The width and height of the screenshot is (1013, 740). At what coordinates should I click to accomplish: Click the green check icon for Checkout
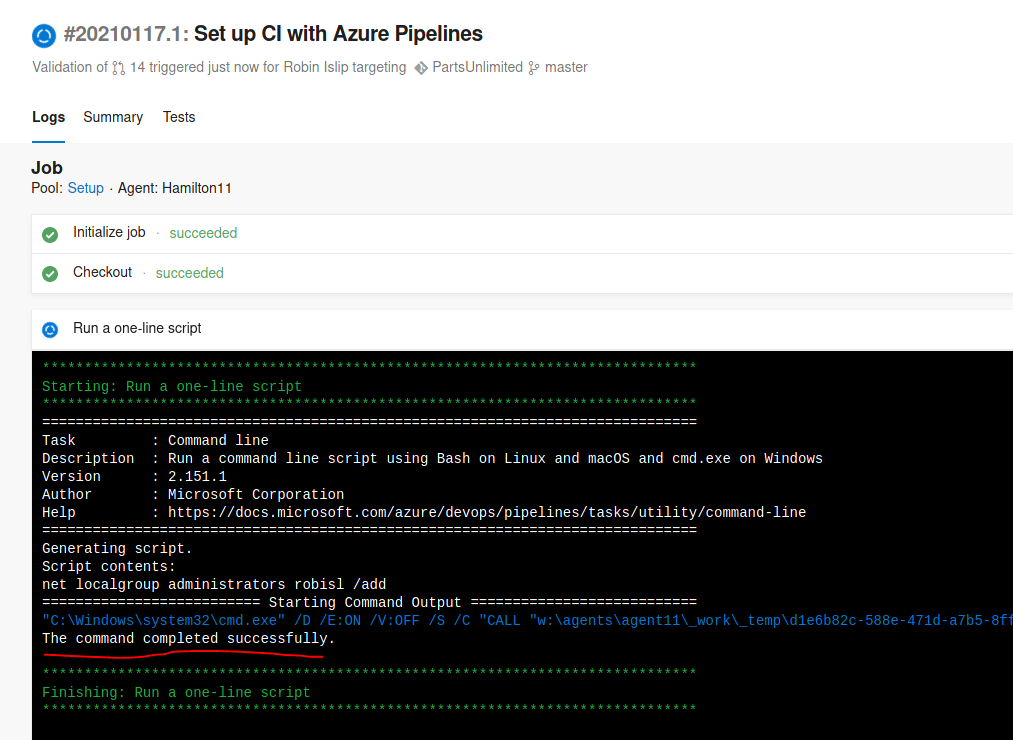tap(50, 273)
